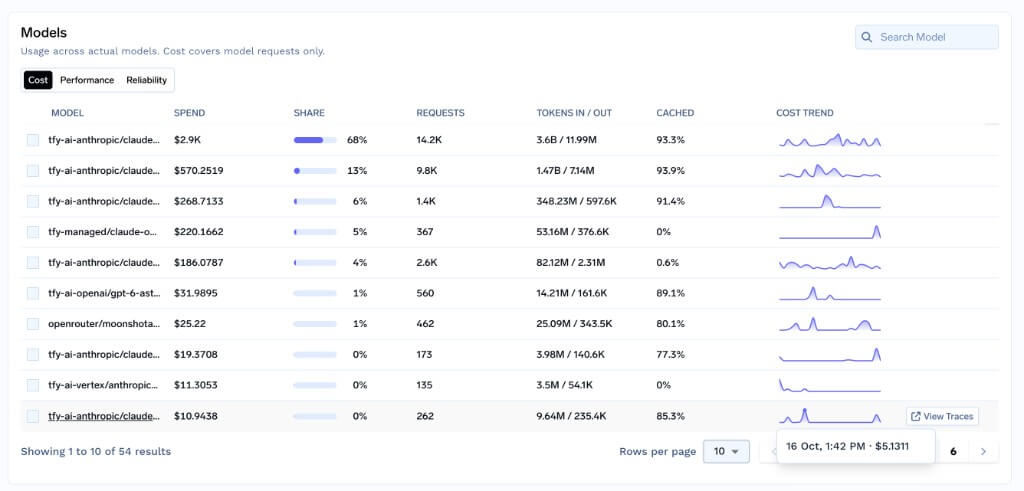The image size is (1024, 491).
Task: Click the $31.9895 spend value
Action: coord(196,293)
